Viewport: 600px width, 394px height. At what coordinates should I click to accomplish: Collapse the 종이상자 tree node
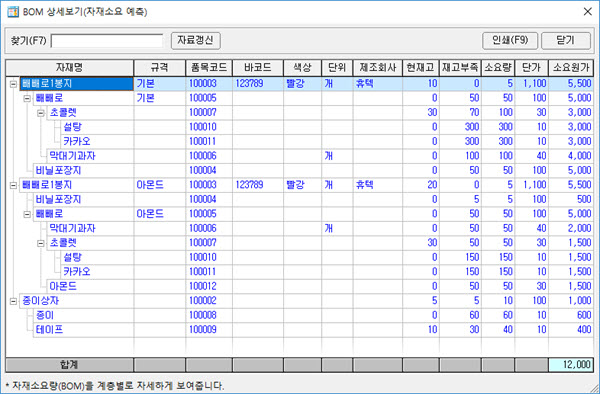pos(13,301)
